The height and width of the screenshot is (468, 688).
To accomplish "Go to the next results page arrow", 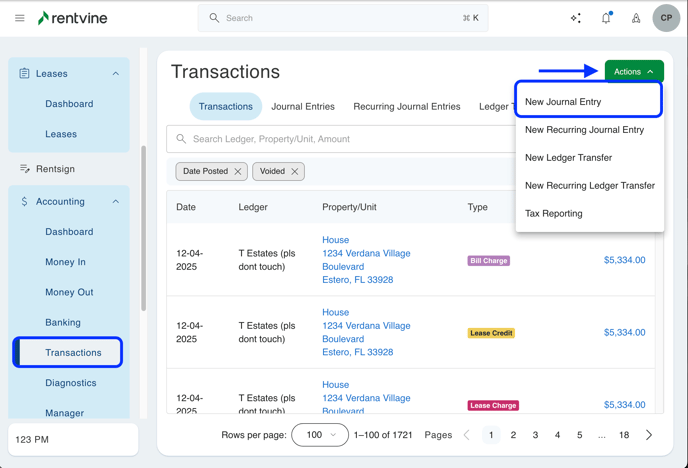I will (649, 435).
